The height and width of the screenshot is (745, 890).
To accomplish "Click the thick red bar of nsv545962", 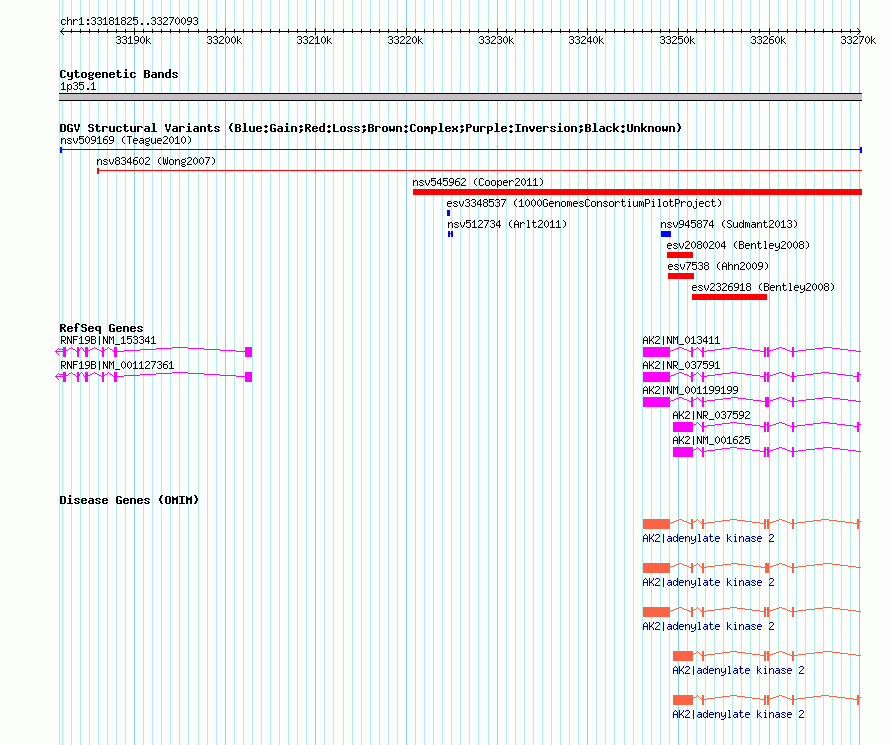I will (637, 192).
